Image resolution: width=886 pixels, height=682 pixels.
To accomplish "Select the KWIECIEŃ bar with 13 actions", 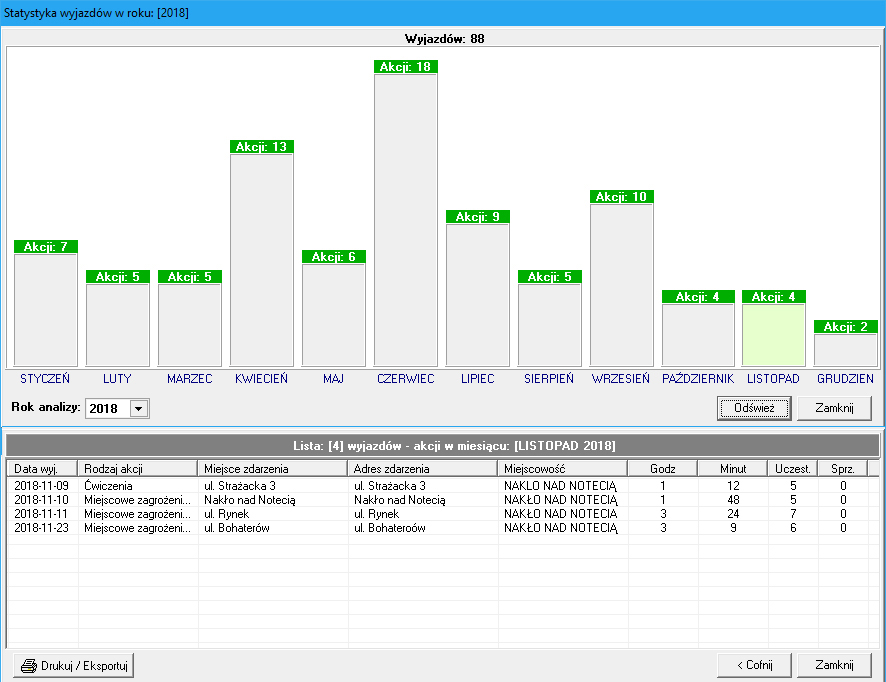I will 262,260.
